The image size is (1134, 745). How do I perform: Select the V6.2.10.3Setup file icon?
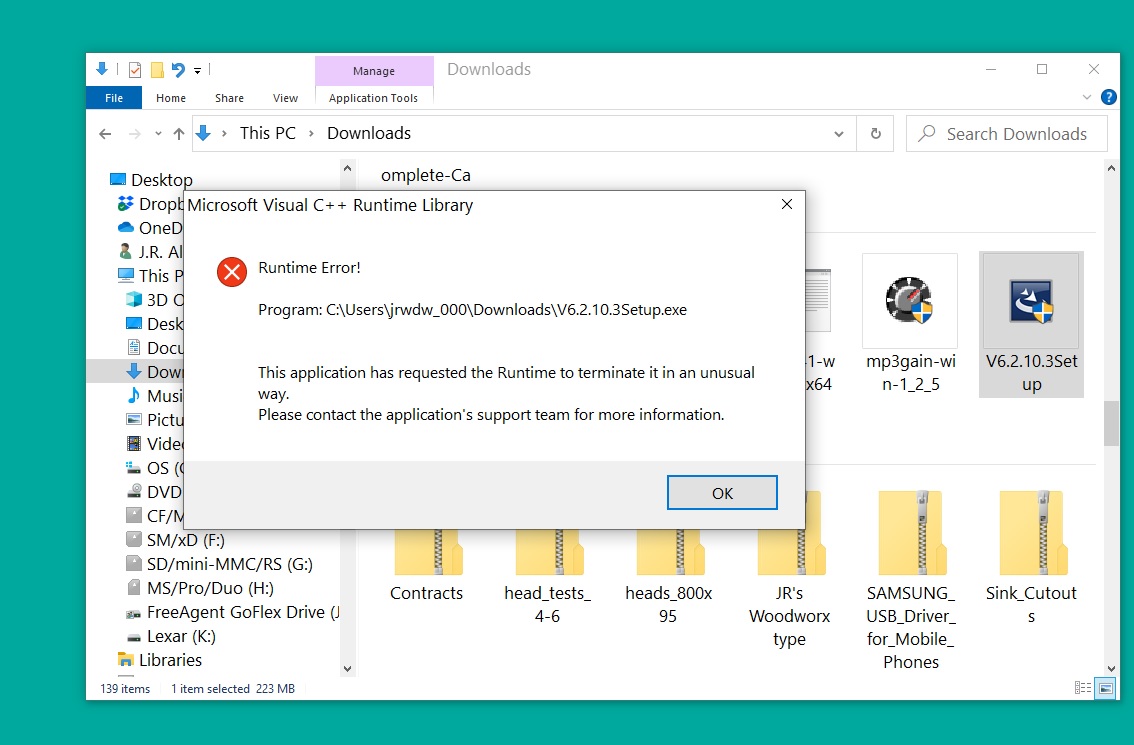[1030, 301]
